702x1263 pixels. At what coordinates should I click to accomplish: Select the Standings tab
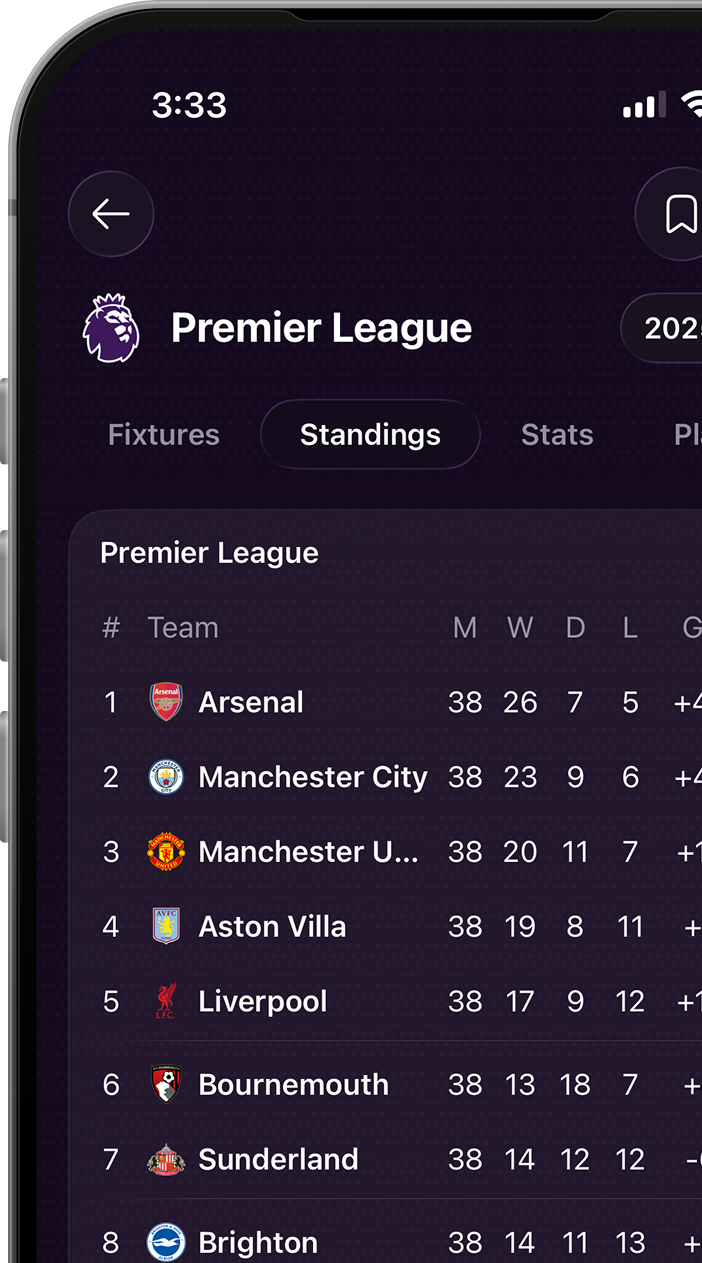[x=370, y=435]
